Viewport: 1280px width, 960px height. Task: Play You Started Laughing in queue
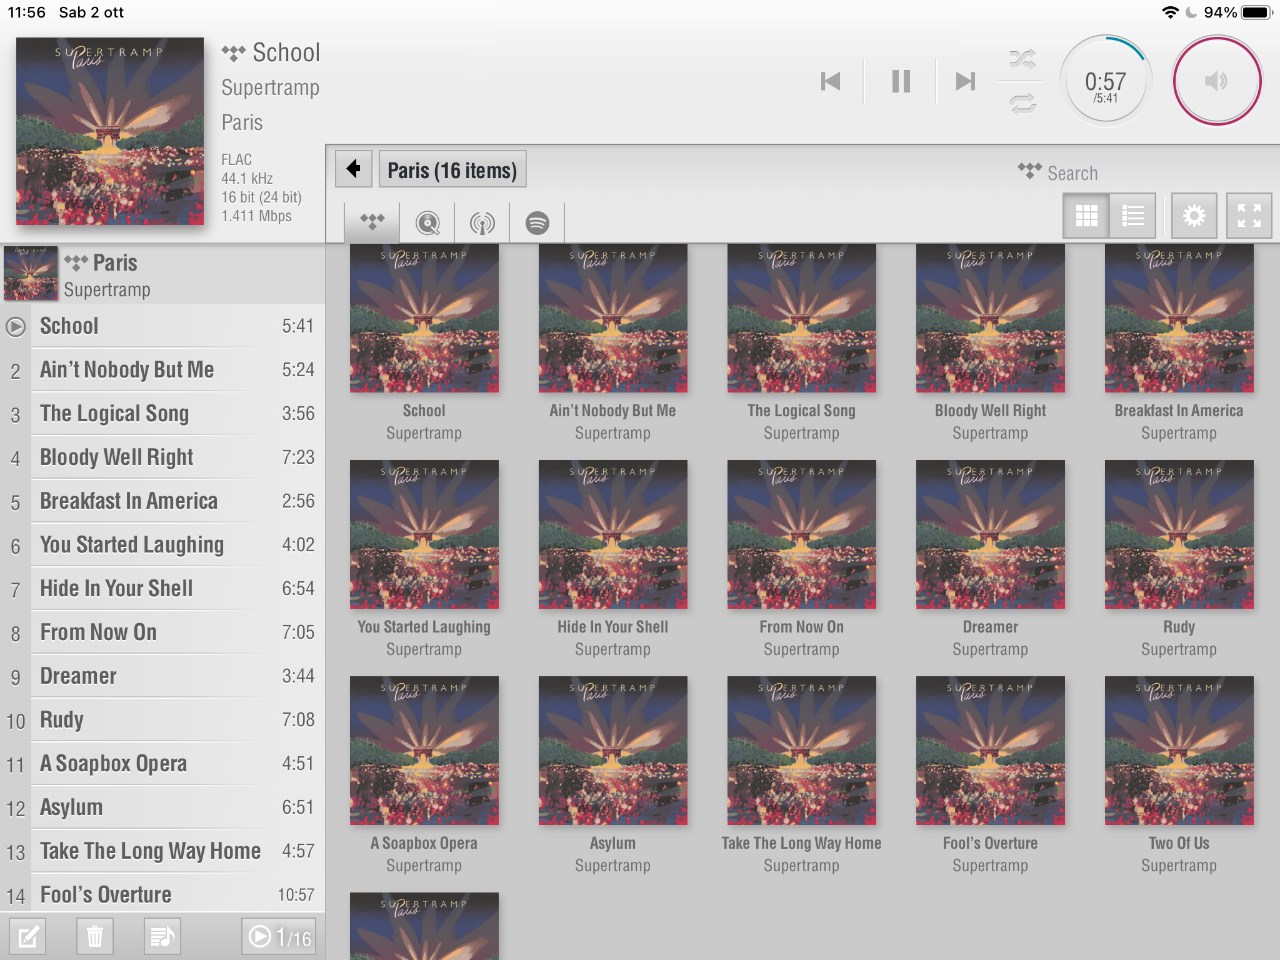coord(162,545)
